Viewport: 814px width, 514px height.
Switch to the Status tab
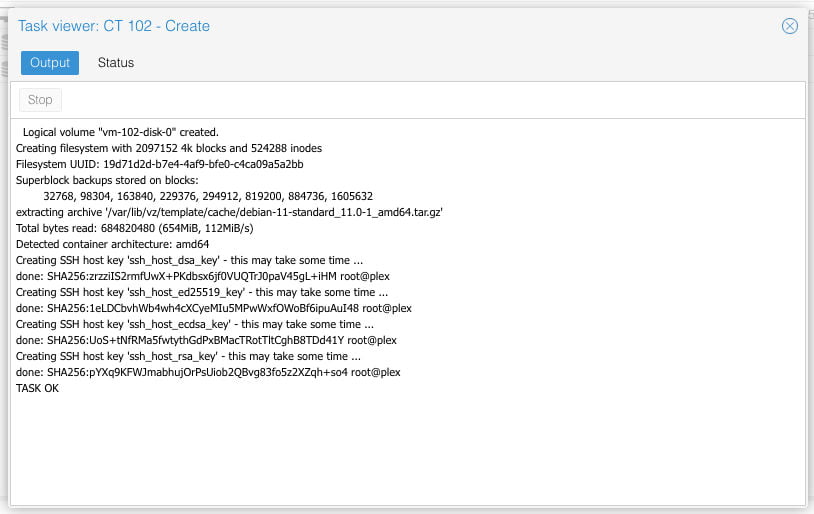[x=115, y=63]
